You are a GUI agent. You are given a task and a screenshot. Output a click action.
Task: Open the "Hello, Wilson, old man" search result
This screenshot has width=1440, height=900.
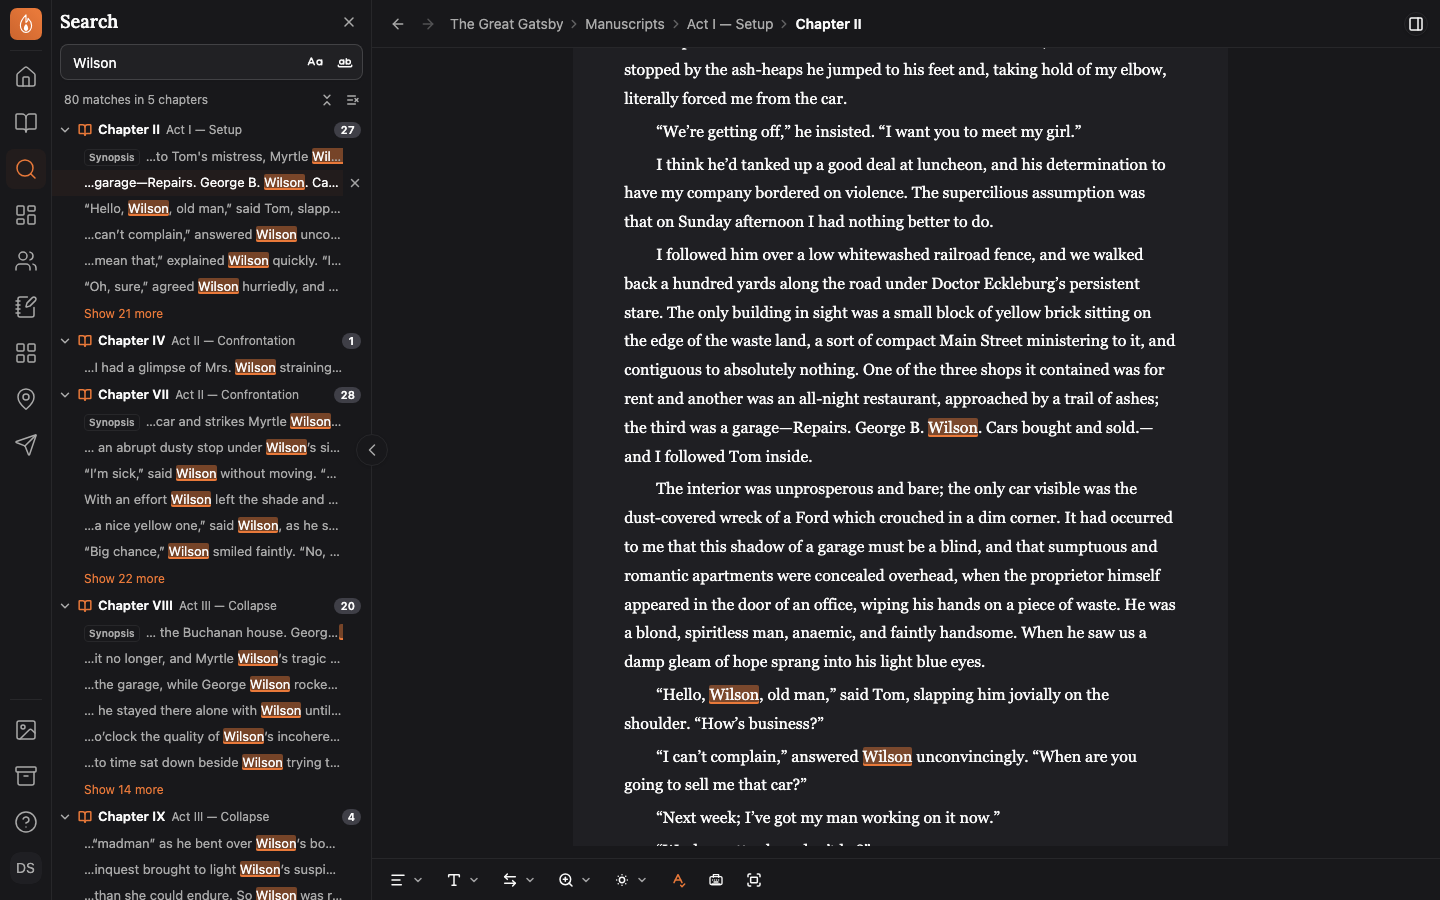(x=212, y=209)
